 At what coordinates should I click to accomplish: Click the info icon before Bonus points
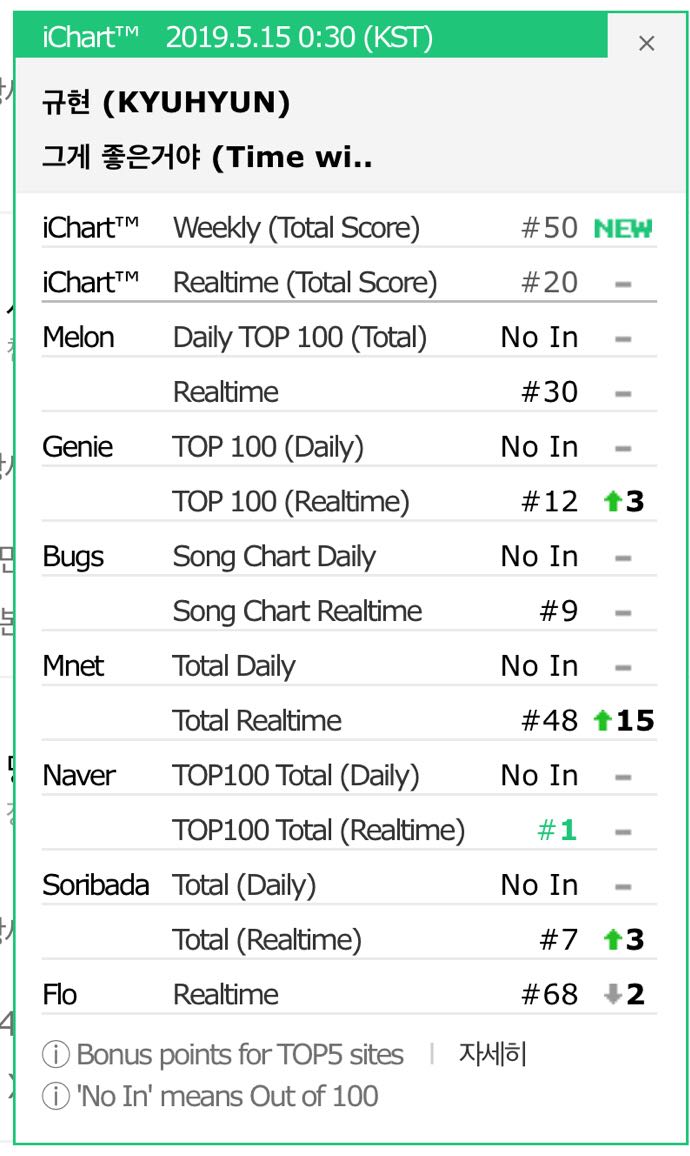tap(55, 1055)
